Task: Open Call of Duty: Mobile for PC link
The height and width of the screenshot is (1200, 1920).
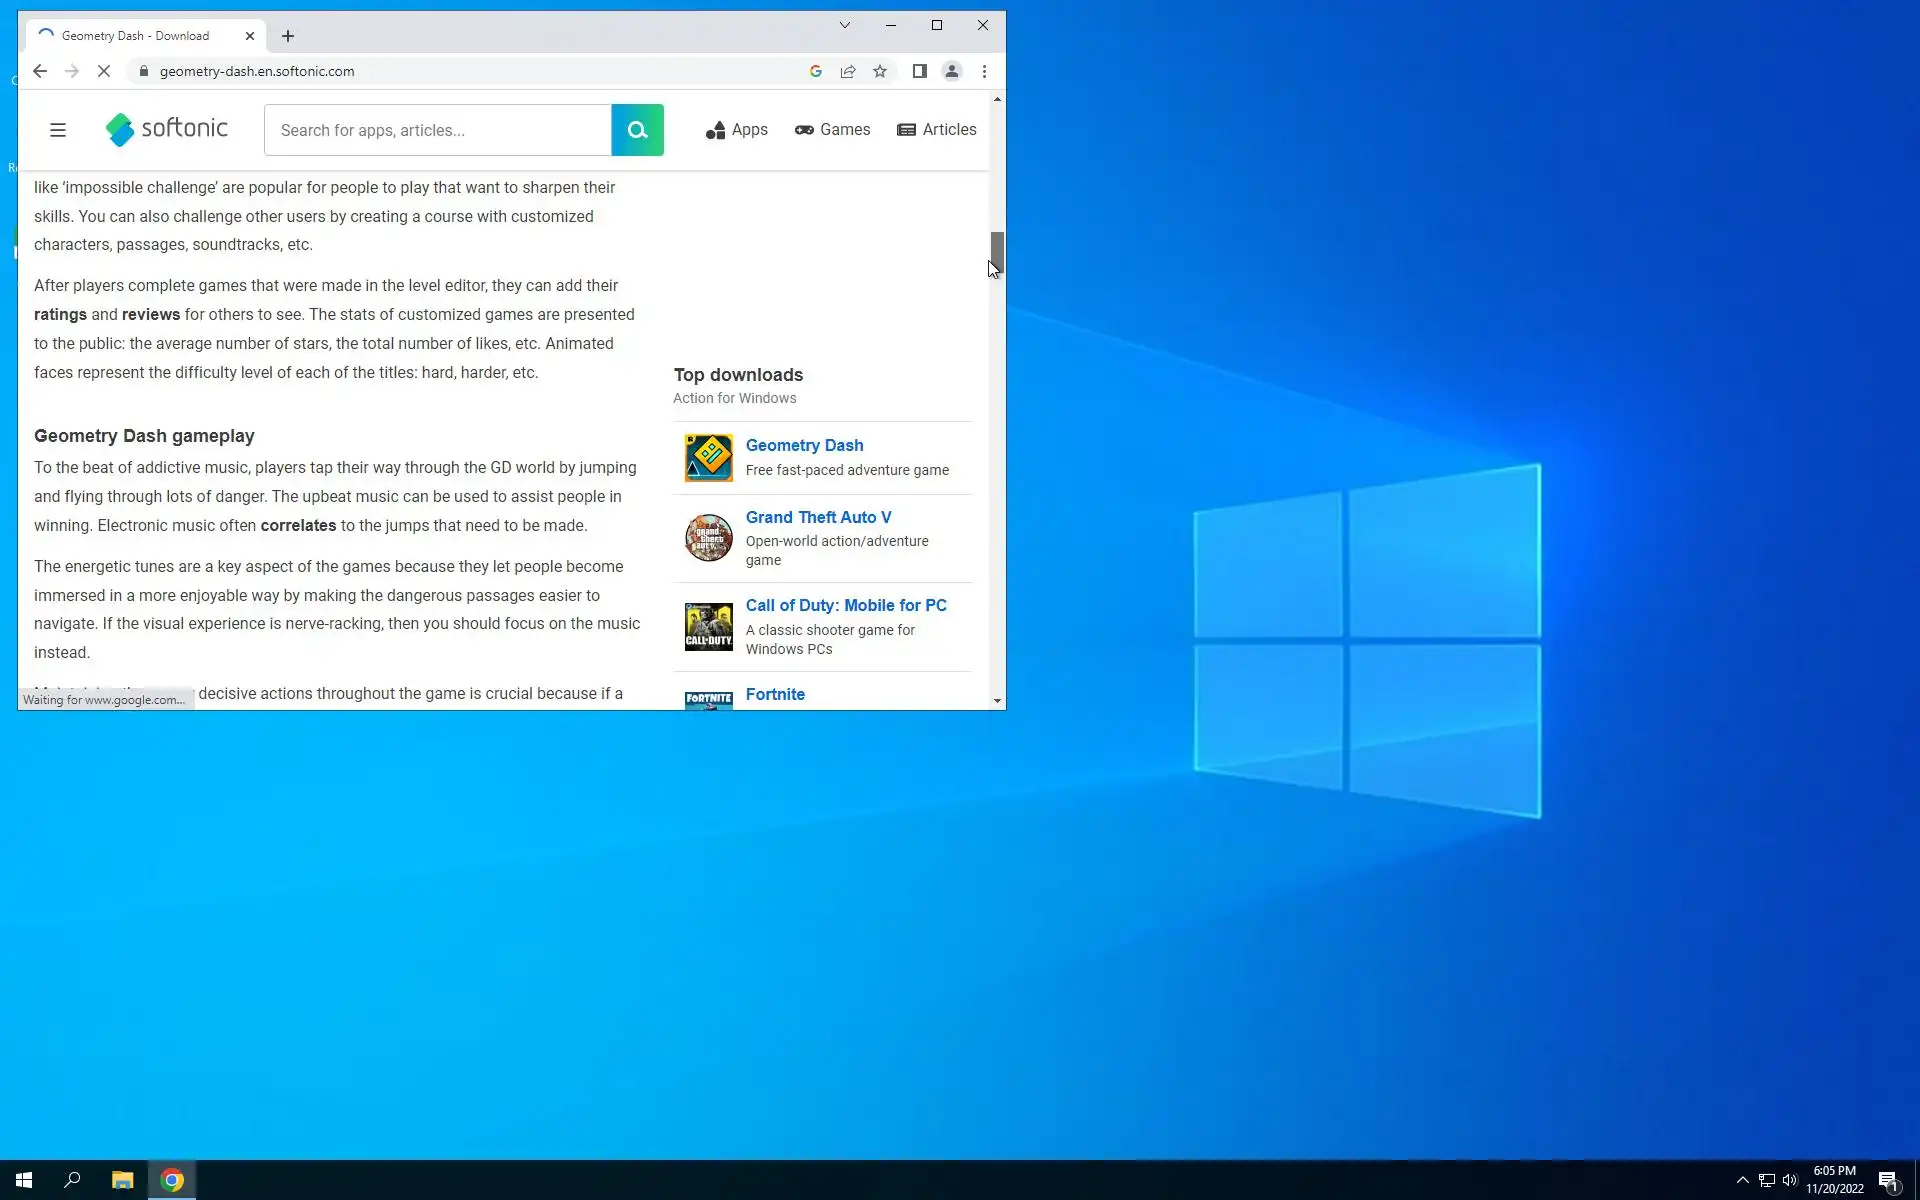Action: click(x=845, y=605)
